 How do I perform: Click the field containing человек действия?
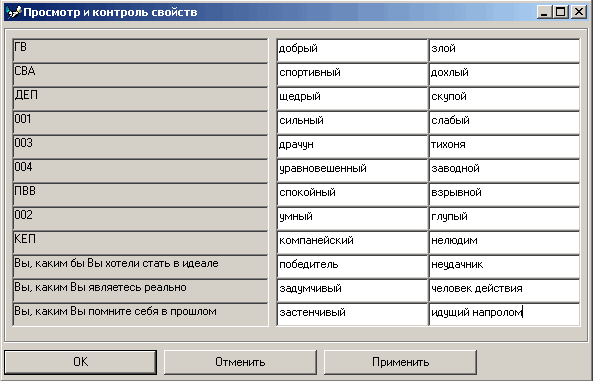click(x=504, y=291)
